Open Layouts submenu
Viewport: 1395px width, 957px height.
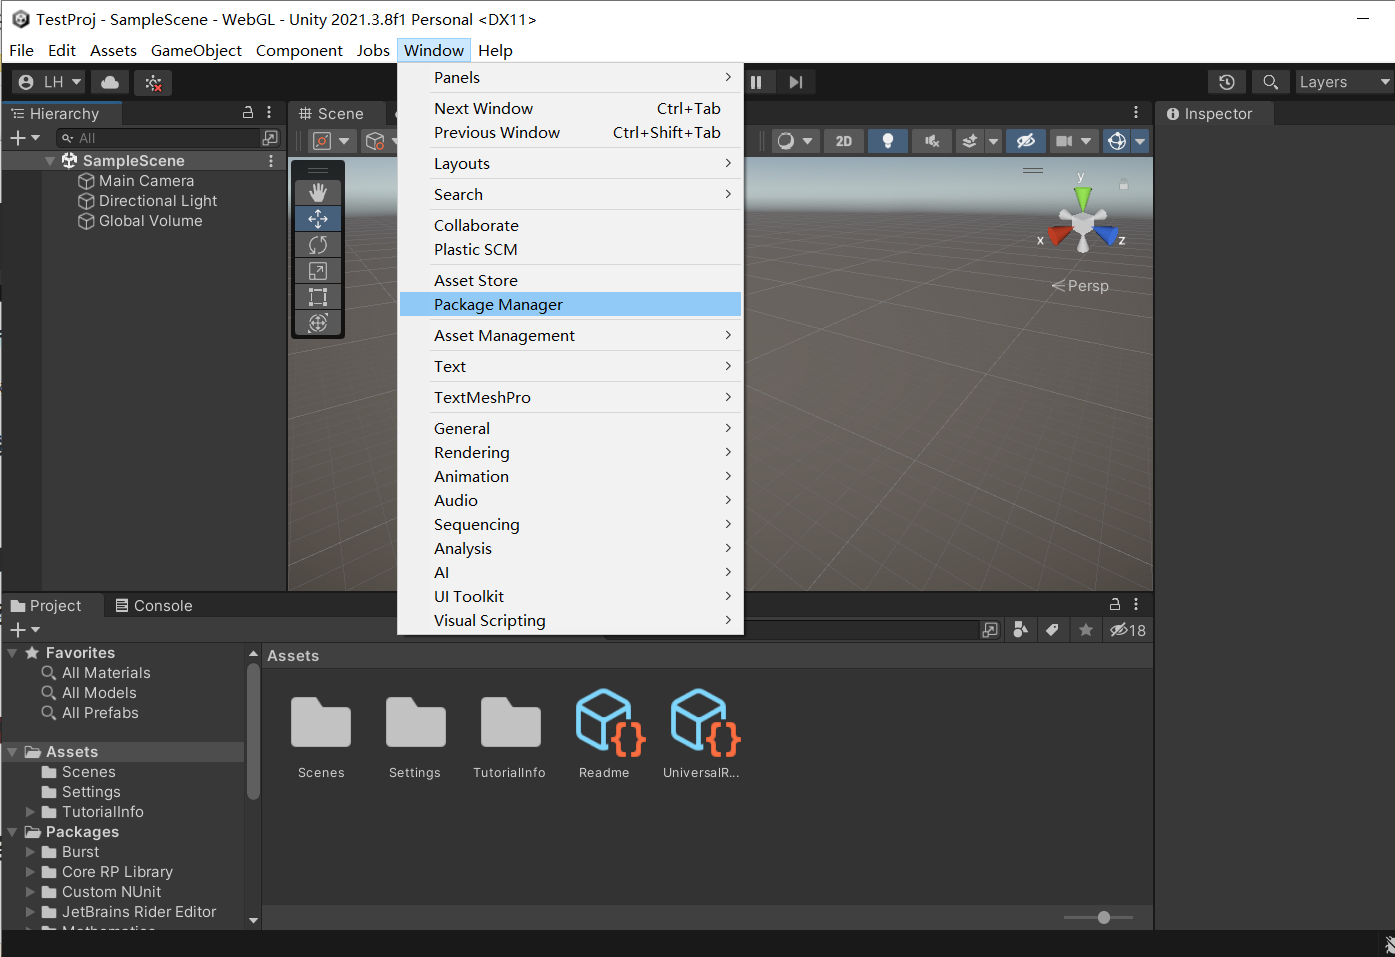[570, 163]
